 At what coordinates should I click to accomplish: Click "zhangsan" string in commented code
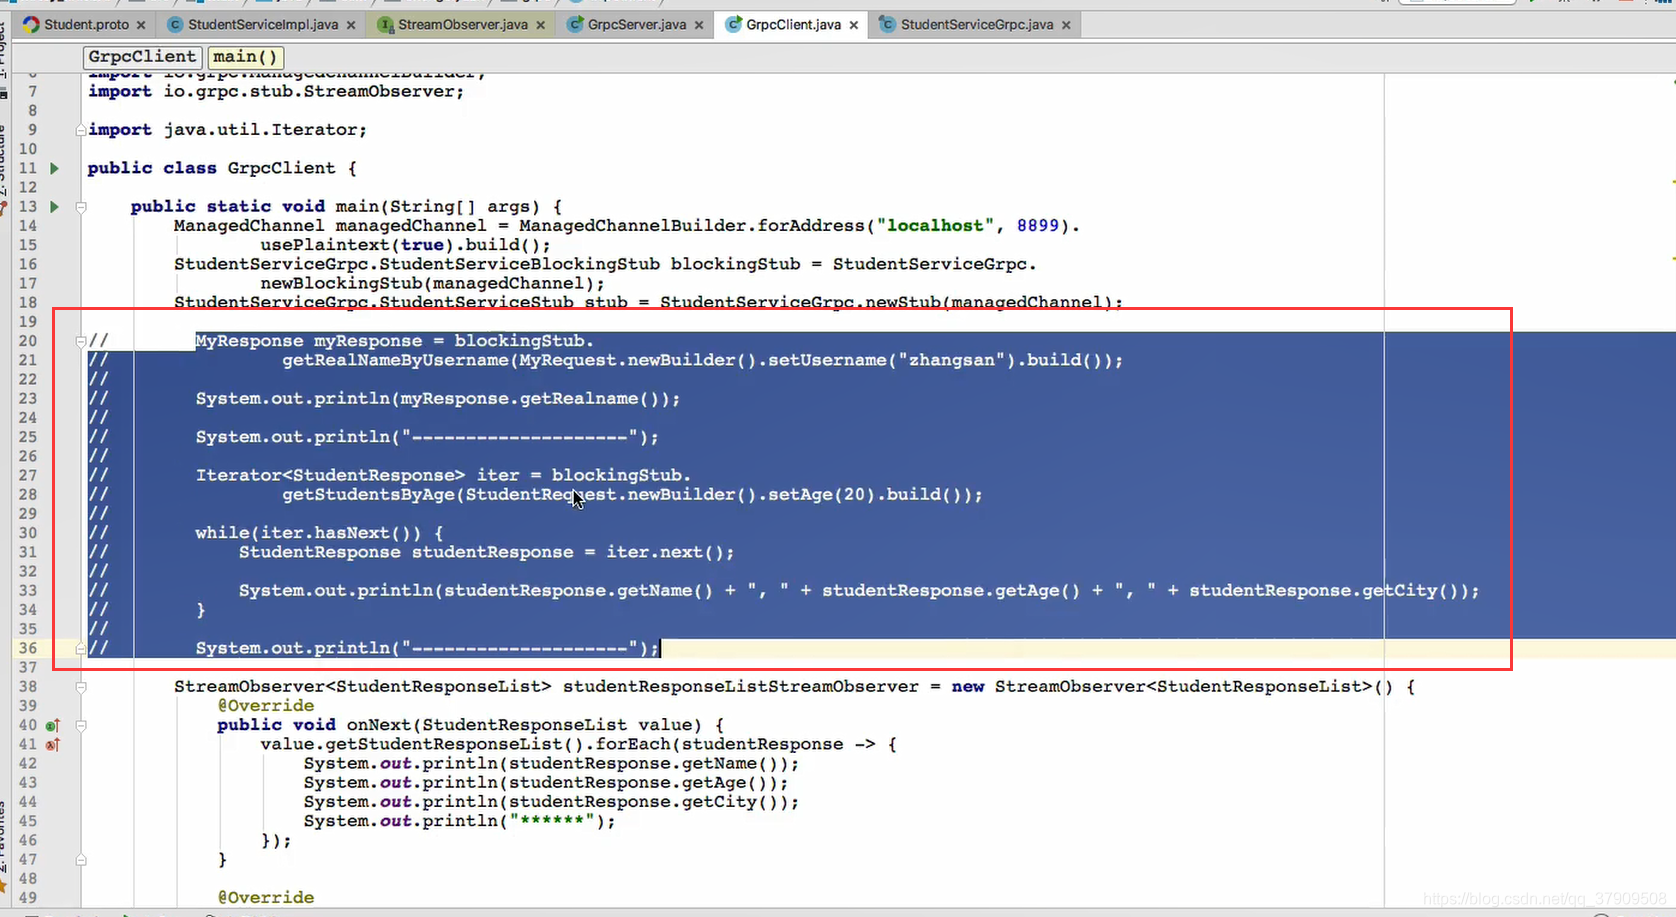(951, 360)
